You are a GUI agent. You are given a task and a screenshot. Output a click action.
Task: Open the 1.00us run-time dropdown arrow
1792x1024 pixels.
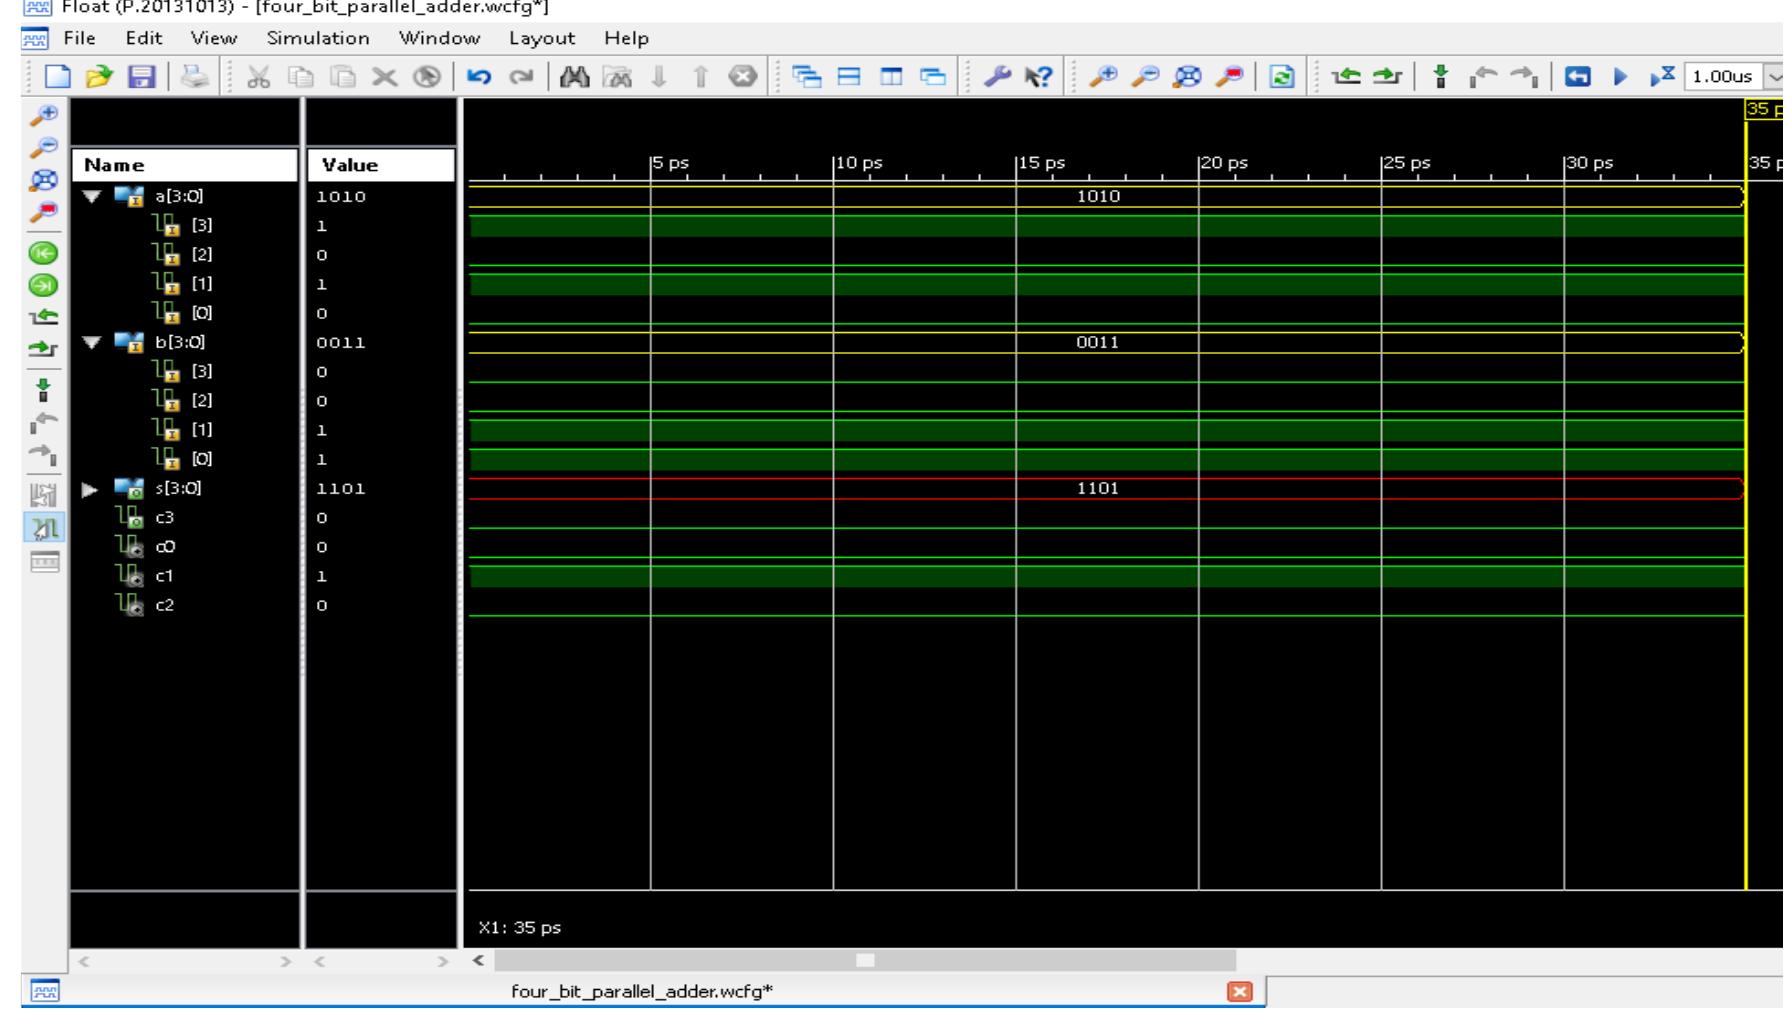(1774, 78)
